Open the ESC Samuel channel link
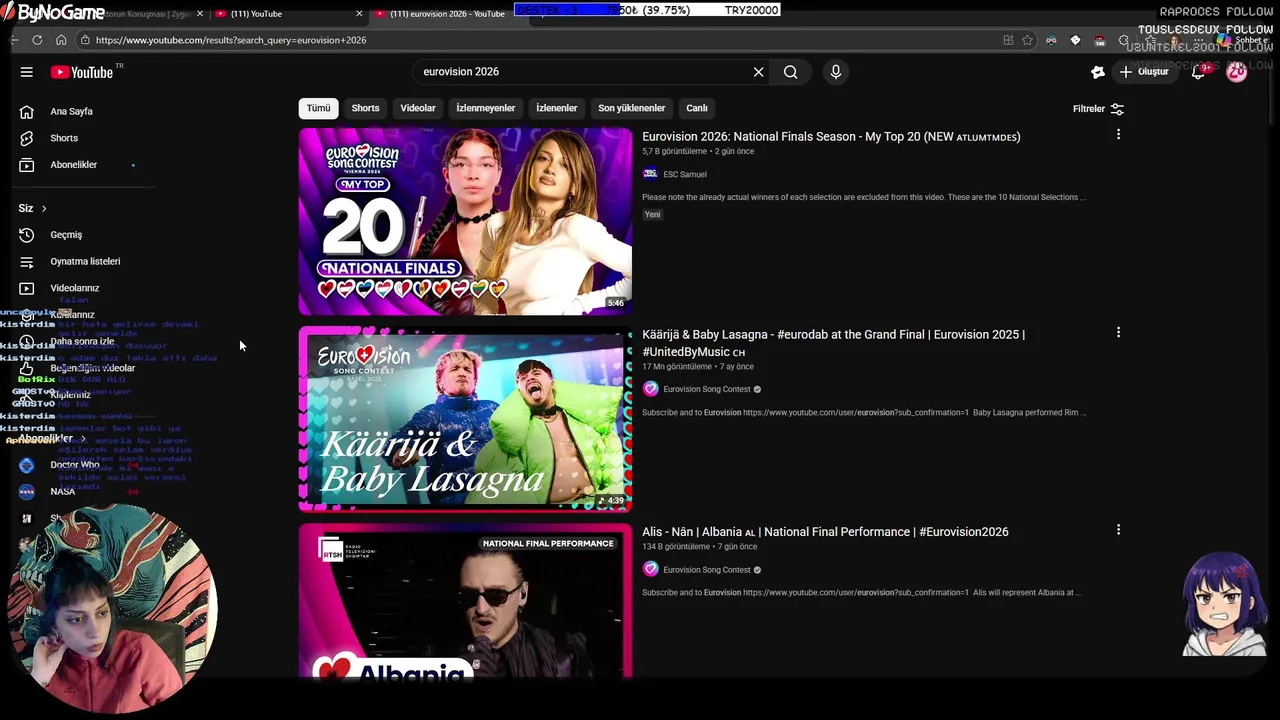 [685, 174]
